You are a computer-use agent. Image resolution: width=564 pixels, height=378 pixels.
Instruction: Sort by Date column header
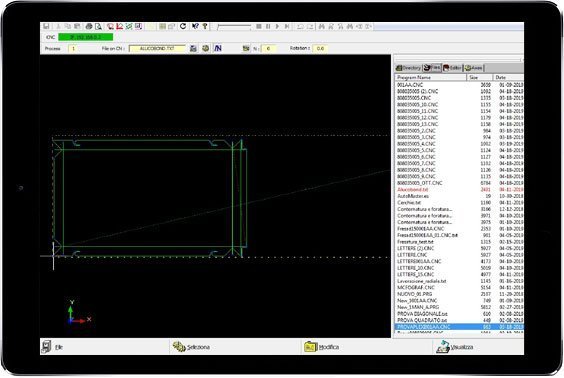pyautogui.click(x=508, y=77)
